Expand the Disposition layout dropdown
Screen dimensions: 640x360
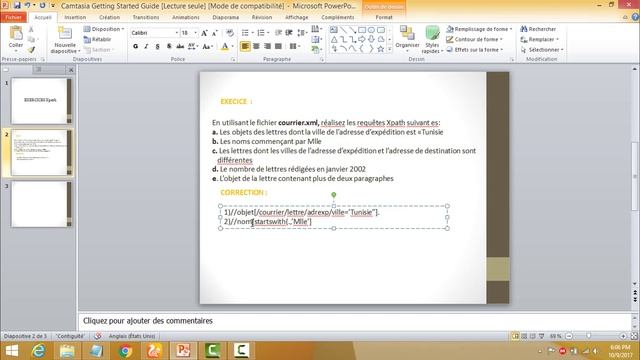[x=104, y=29]
